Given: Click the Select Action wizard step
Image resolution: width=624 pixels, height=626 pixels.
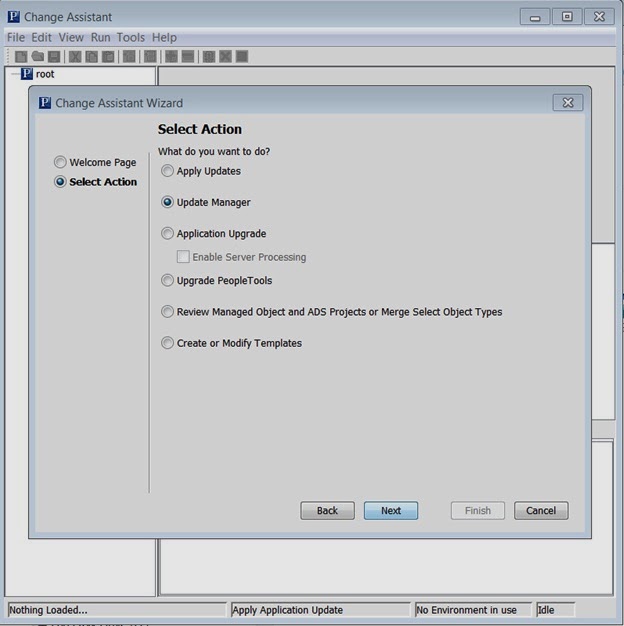Looking at the screenshot, I should coord(95,182).
